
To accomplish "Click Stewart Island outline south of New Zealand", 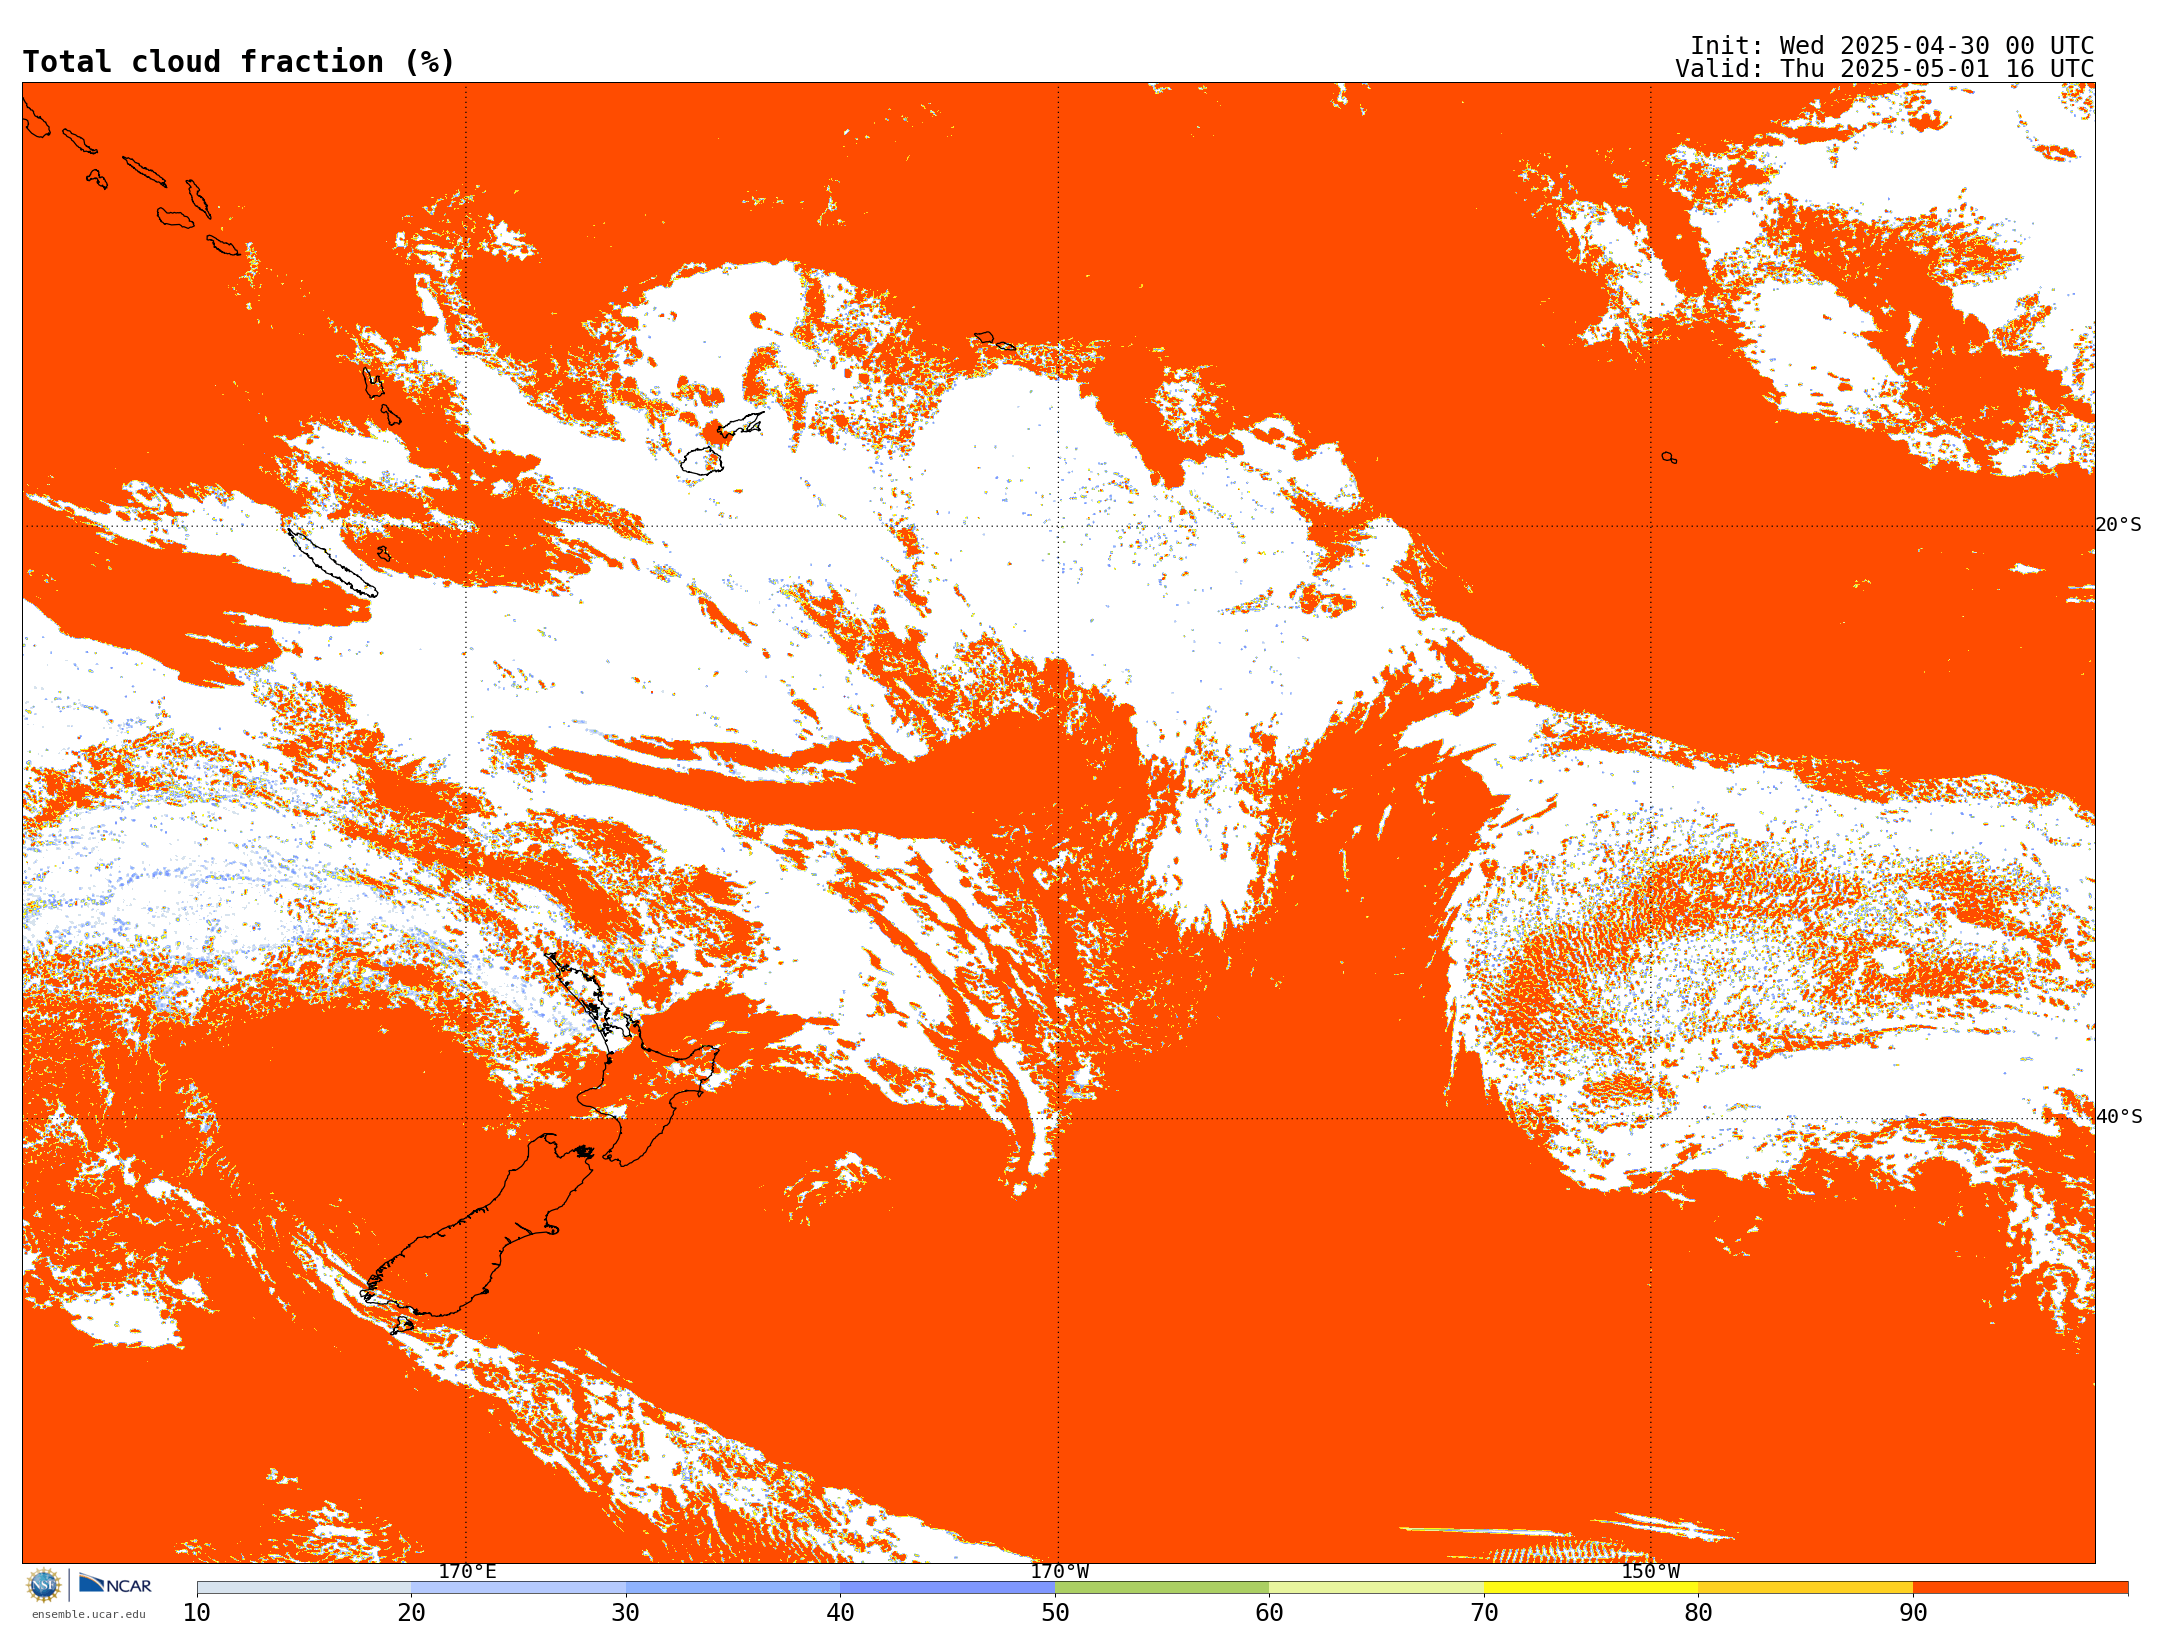I will tap(401, 1325).
